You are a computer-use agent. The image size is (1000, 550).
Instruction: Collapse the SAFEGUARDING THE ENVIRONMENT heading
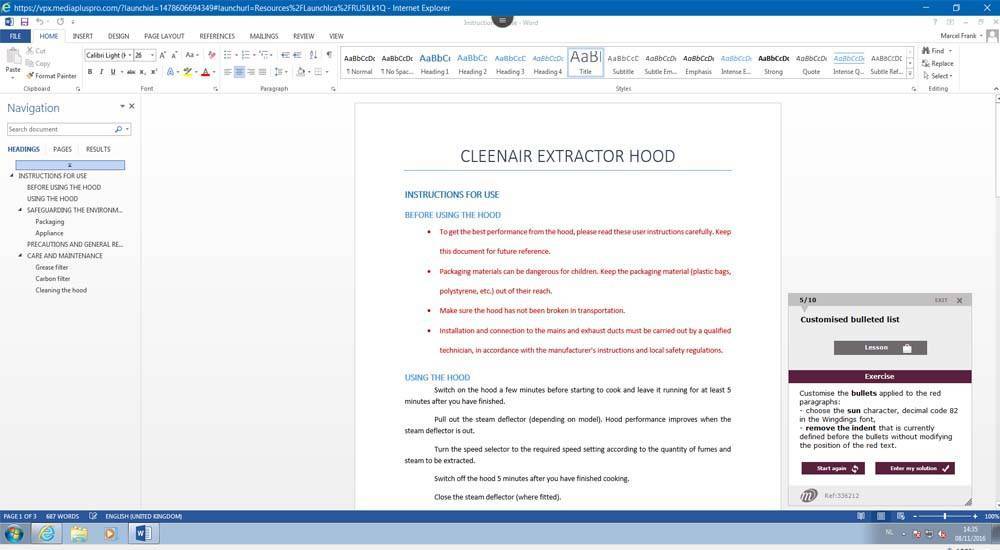(21, 210)
